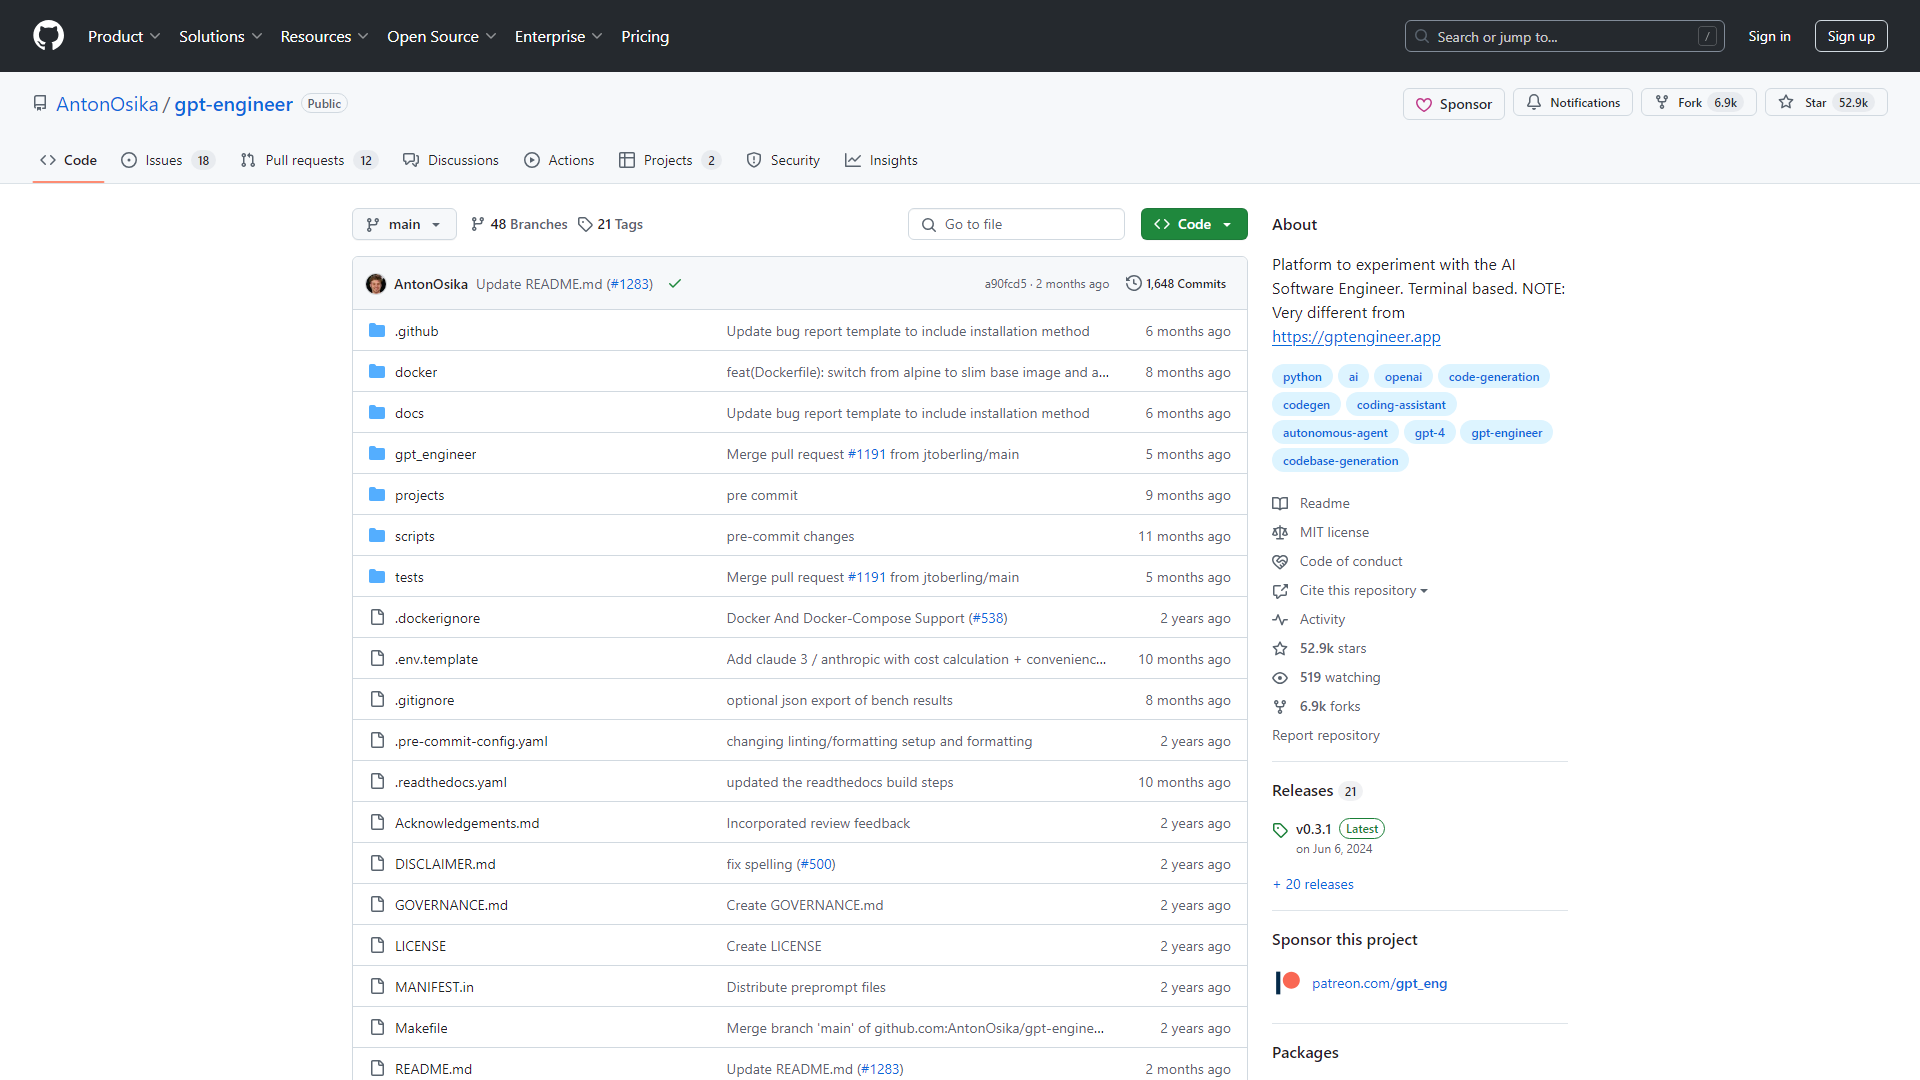The width and height of the screenshot is (1920, 1080).
Task: Click the Star button
Action: pyautogui.click(x=1826, y=103)
